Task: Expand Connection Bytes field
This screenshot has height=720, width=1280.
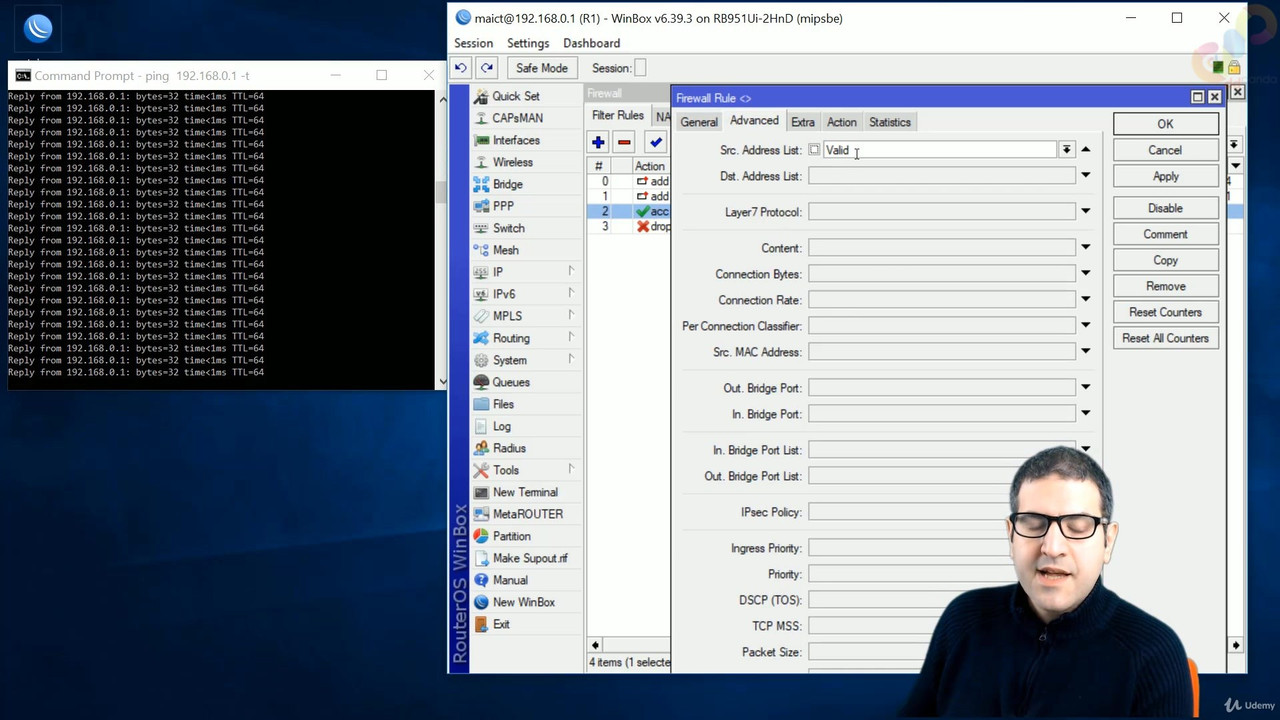Action: [x=1085, y=274]
